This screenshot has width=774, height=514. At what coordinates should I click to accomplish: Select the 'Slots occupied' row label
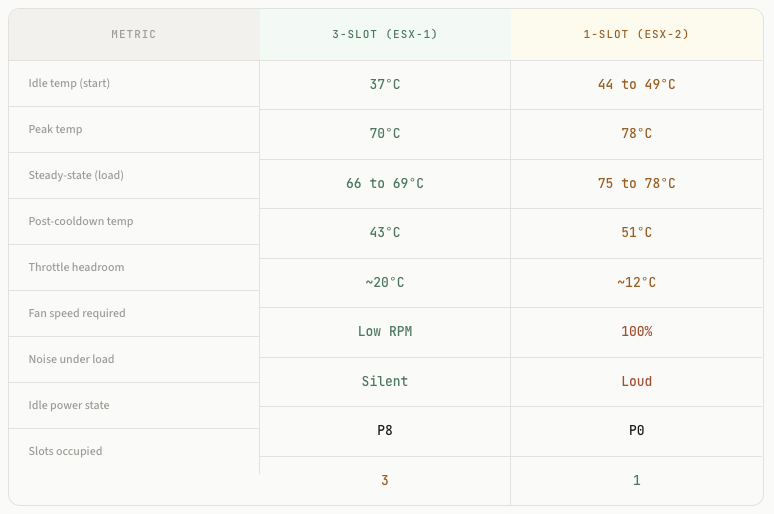pyautogui.click(x=66, y=451)
